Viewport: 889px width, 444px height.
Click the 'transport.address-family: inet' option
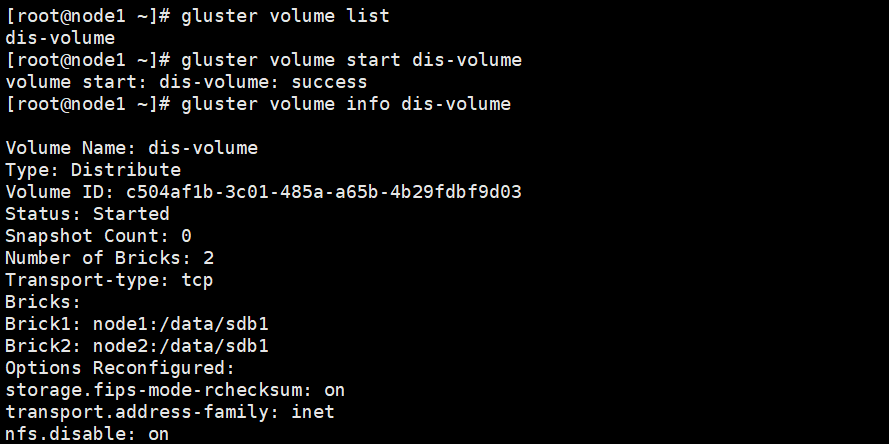click(x=170, y=412)
